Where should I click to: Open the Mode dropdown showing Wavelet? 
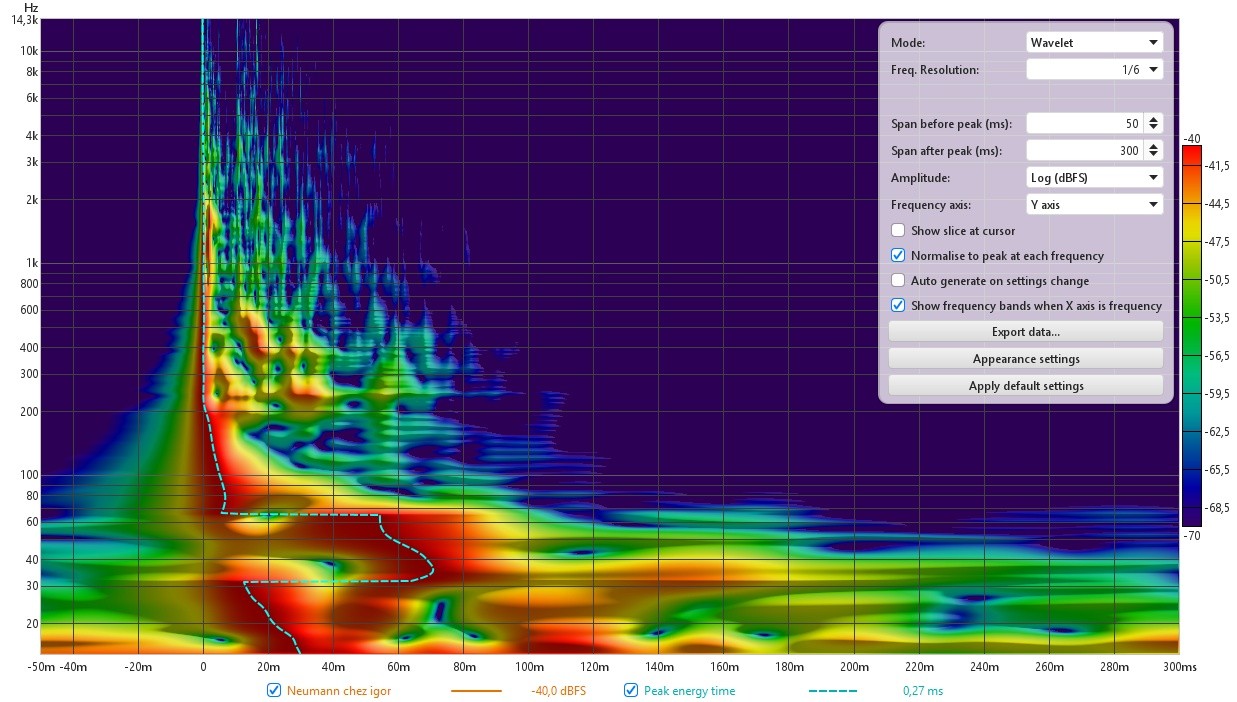[x=1095, y=43]
